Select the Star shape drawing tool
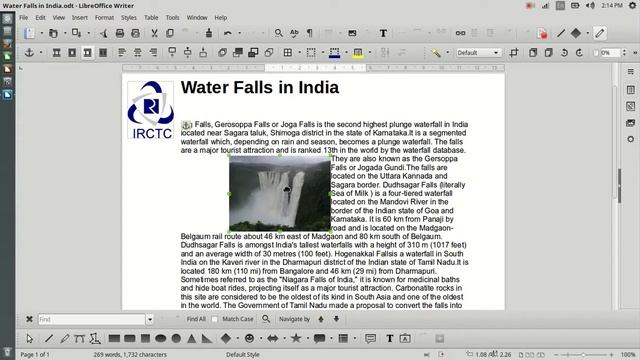The width and height of the screenshot is (640, 360). [296, 338]
